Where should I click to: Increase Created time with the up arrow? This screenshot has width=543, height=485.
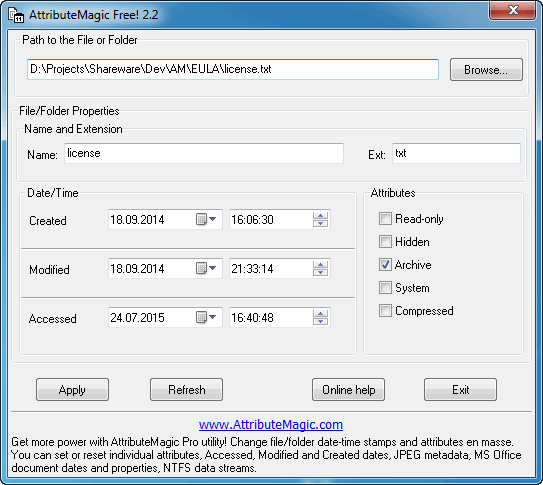click(320, 216)
